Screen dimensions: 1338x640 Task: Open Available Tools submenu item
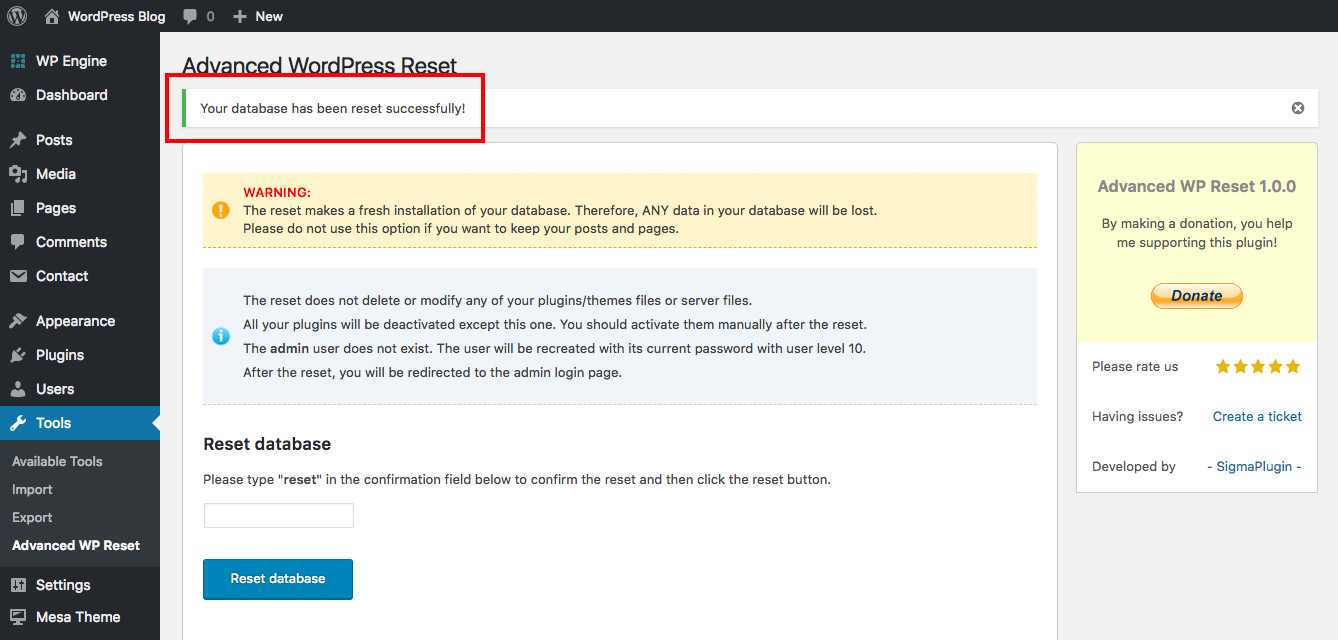(x=57, y=461)
